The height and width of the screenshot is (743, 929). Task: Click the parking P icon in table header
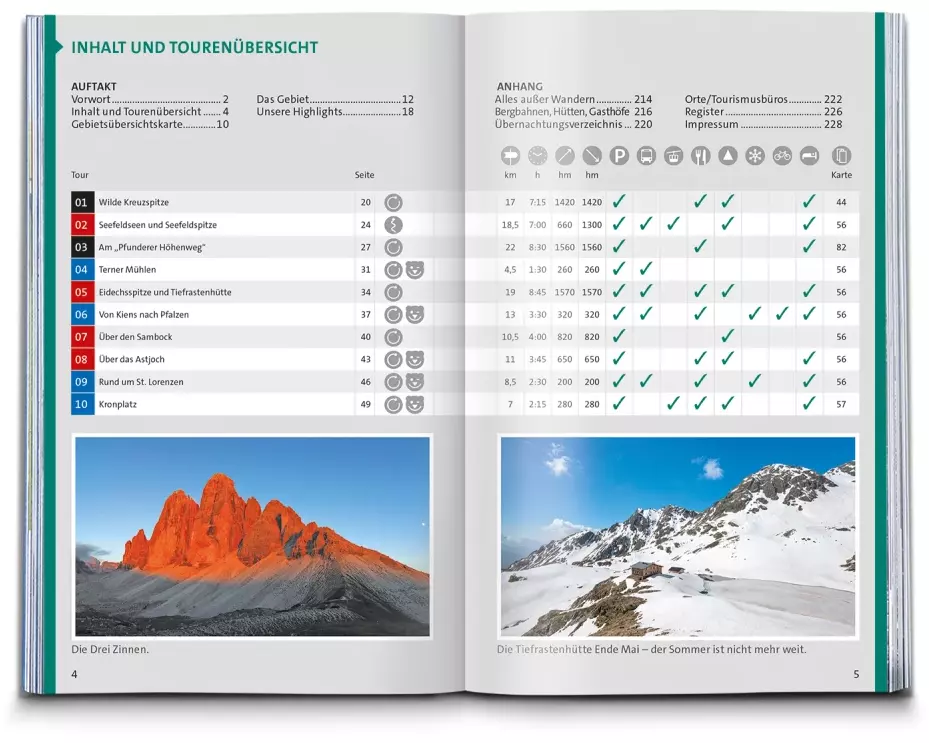tap(619, 156)
